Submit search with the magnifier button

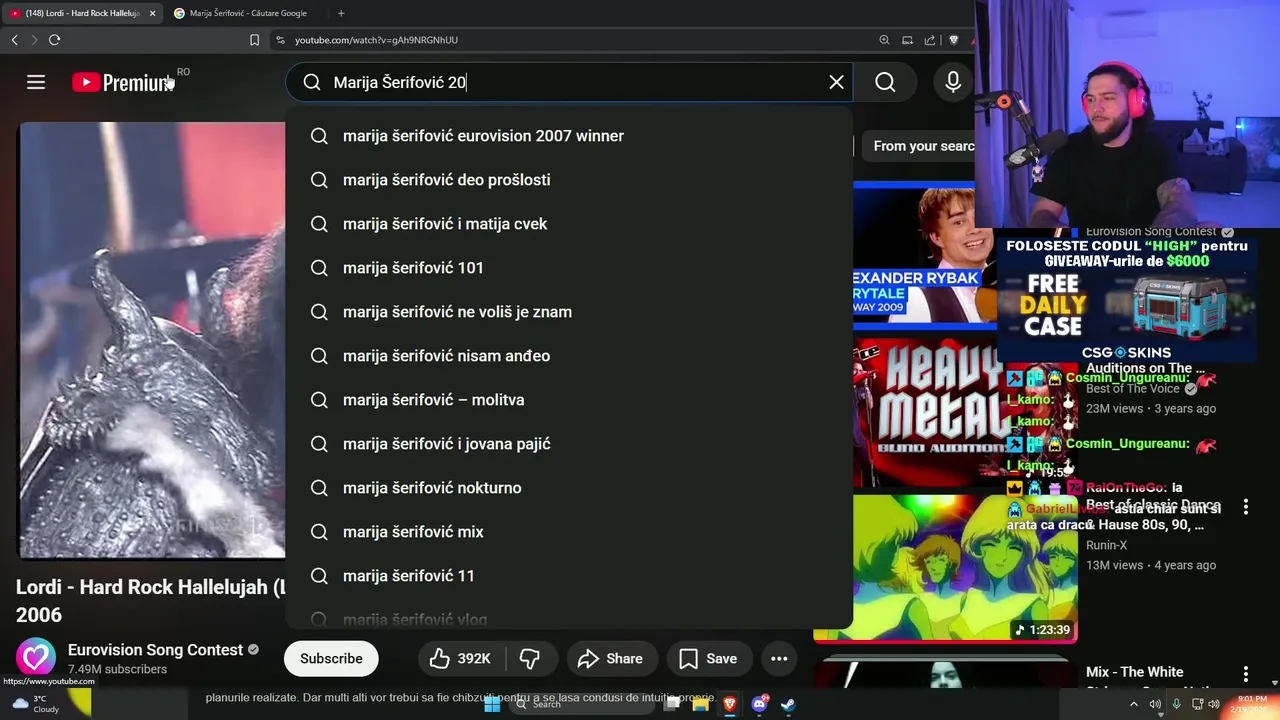pyautogui.click(x=885, y=82)
